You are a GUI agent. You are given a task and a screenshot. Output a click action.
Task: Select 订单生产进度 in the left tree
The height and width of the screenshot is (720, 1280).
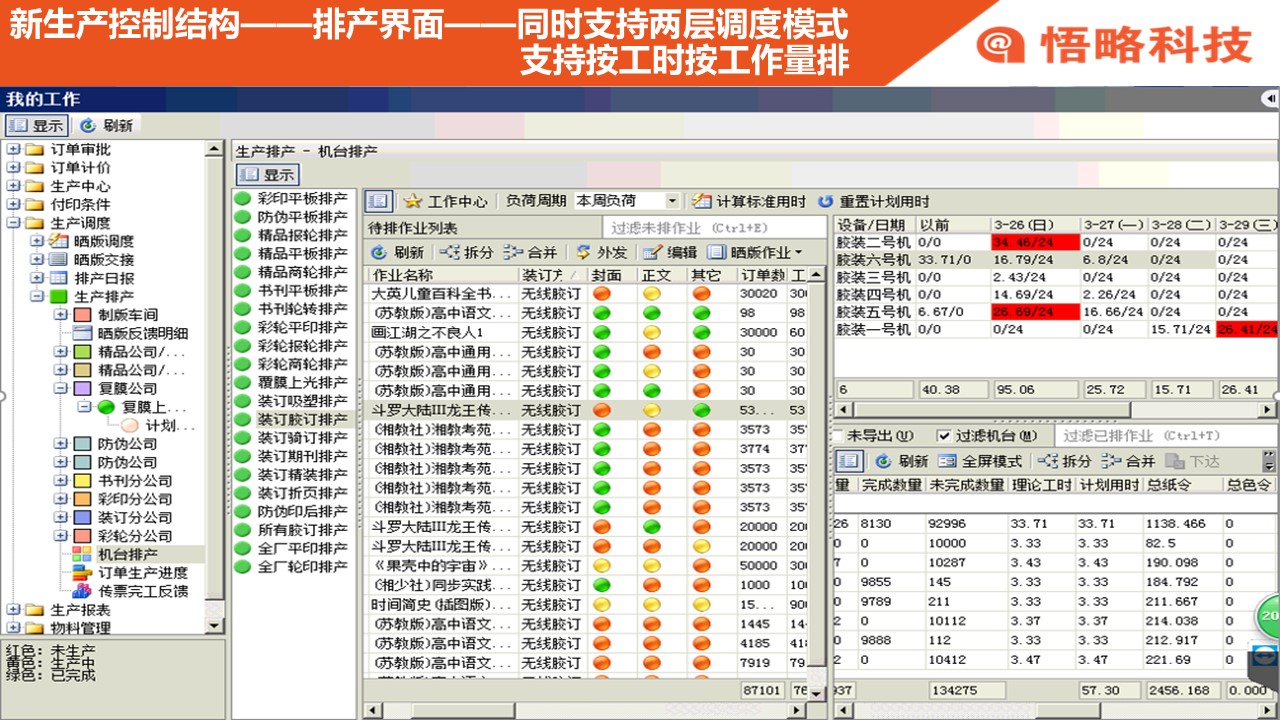[x=142, y=573]
